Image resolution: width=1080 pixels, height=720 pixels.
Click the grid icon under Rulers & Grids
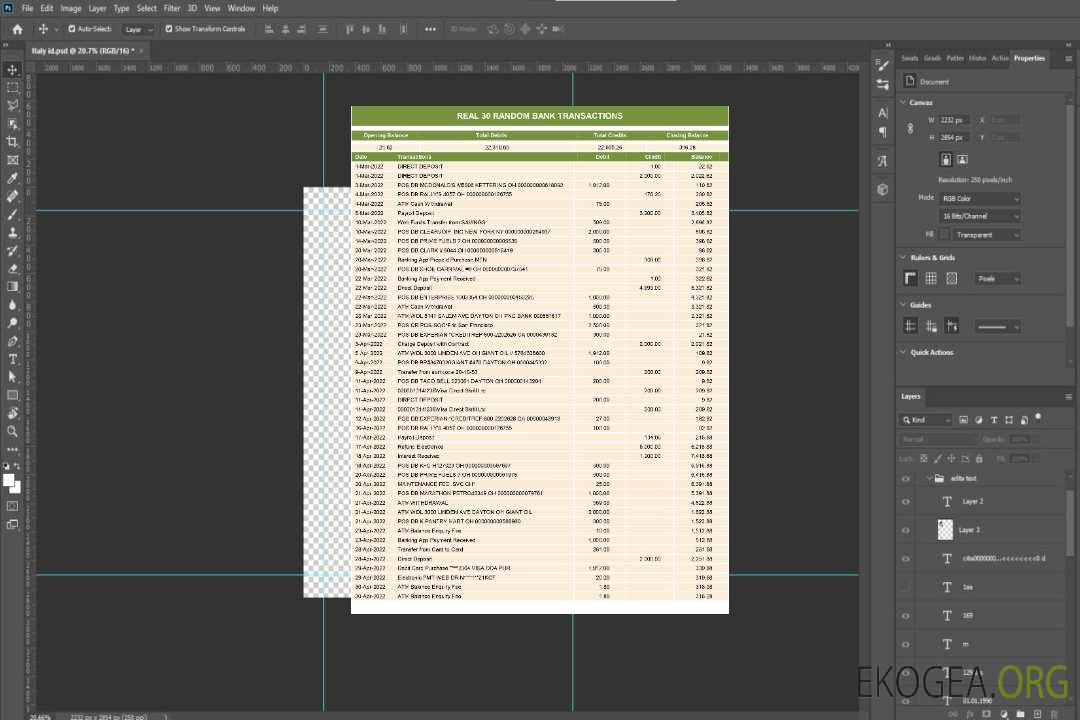tap(930, 279)
